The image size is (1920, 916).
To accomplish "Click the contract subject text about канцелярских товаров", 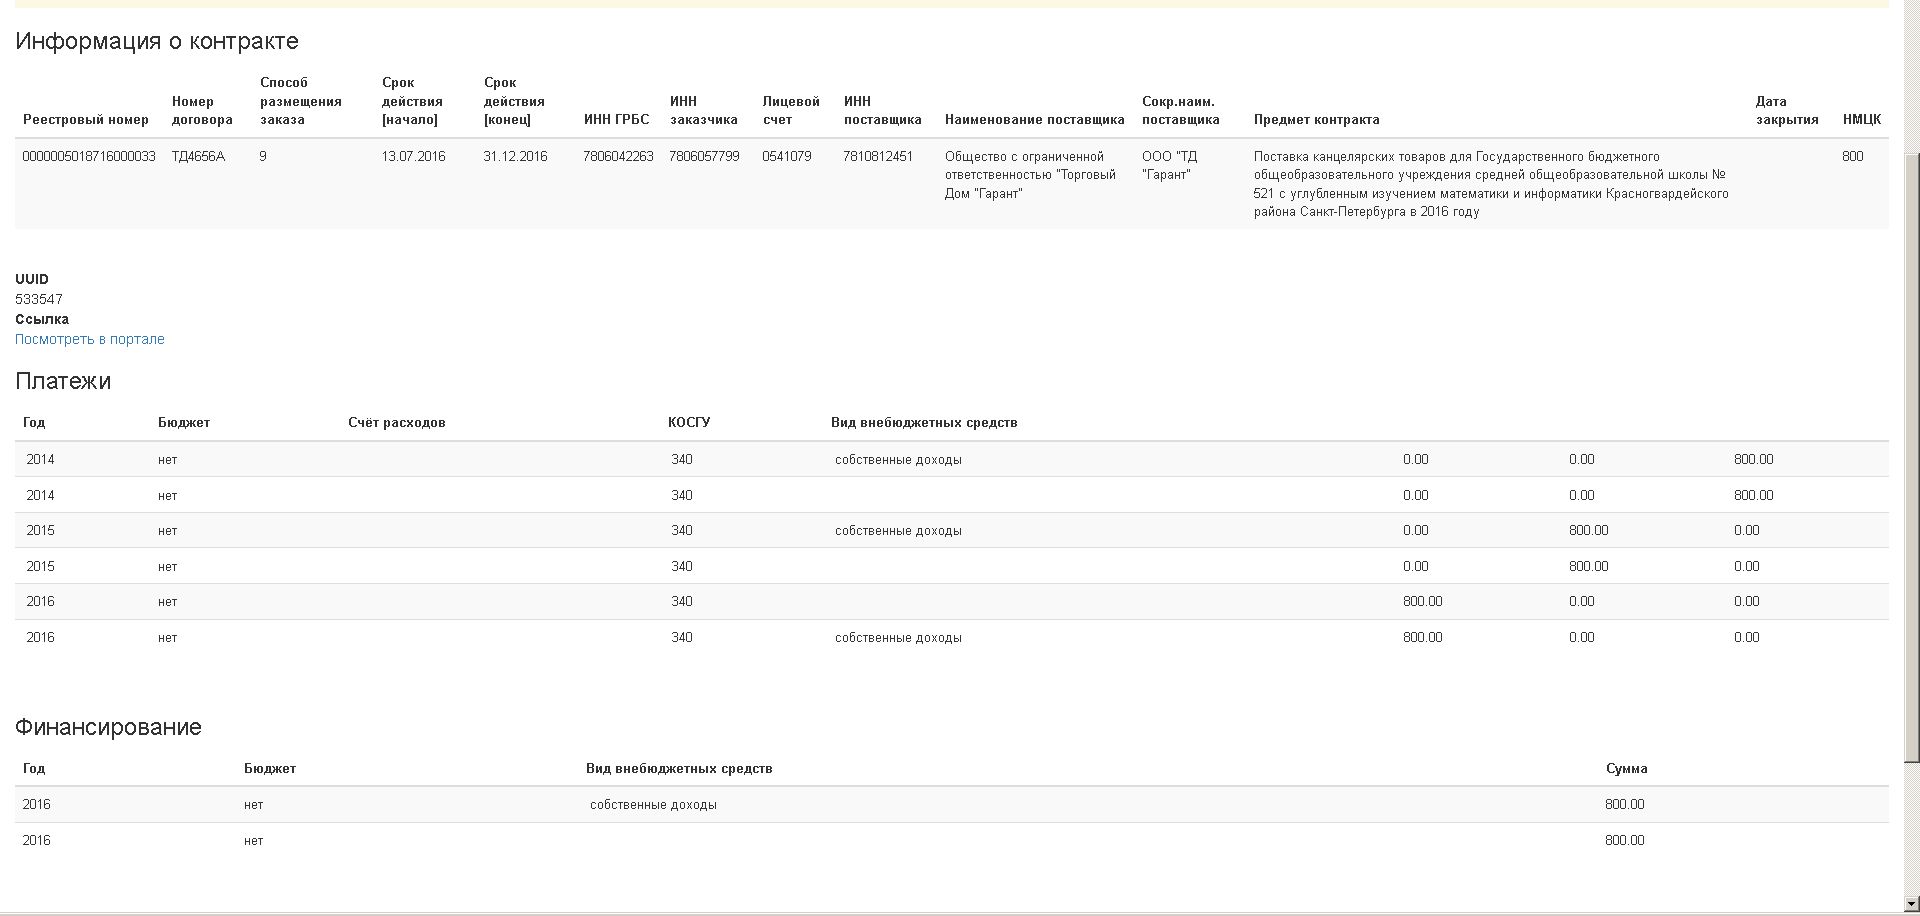I will tap(1490, 184).
